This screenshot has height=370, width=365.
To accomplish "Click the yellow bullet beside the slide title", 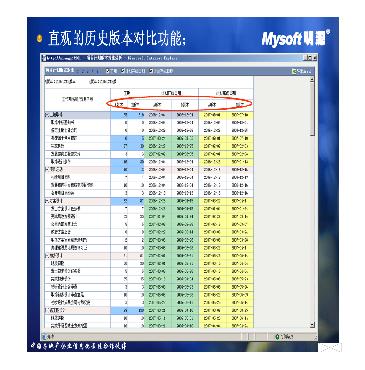I will point(40,39).
